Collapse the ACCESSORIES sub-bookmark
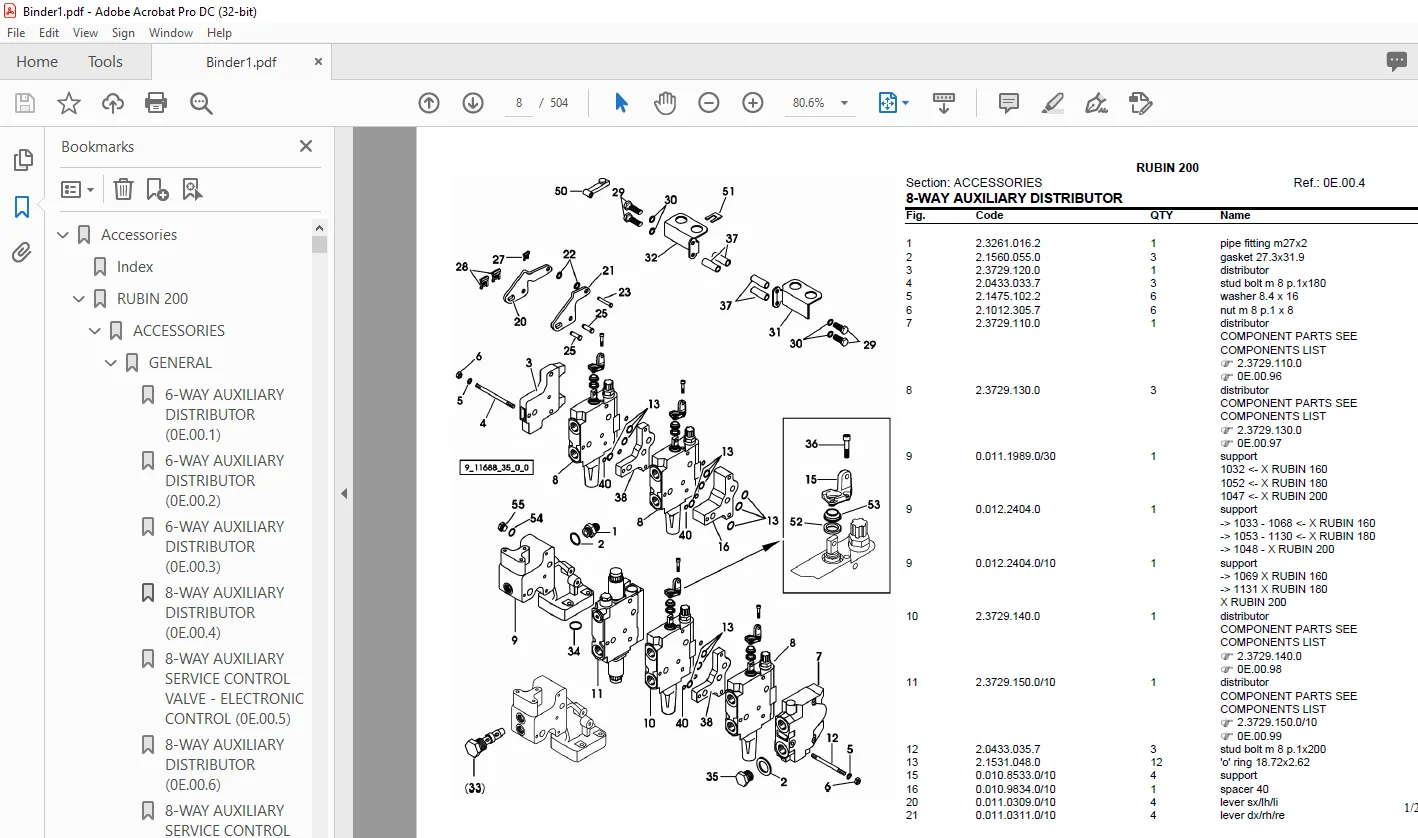This screenshot has height=838, width=1418. coord(96,331)
